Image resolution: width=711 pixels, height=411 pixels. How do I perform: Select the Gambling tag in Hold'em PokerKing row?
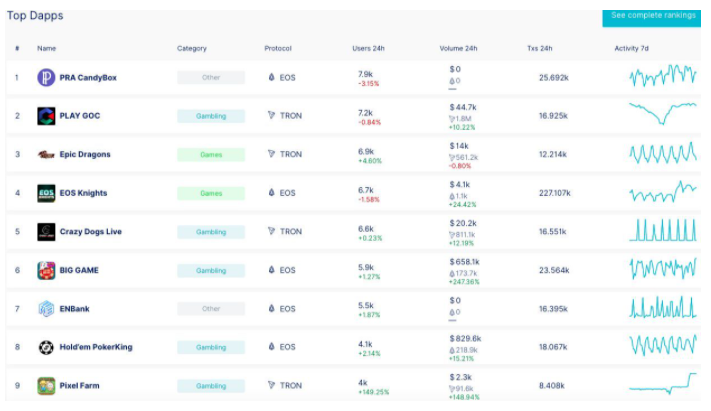tap(211, 347)
